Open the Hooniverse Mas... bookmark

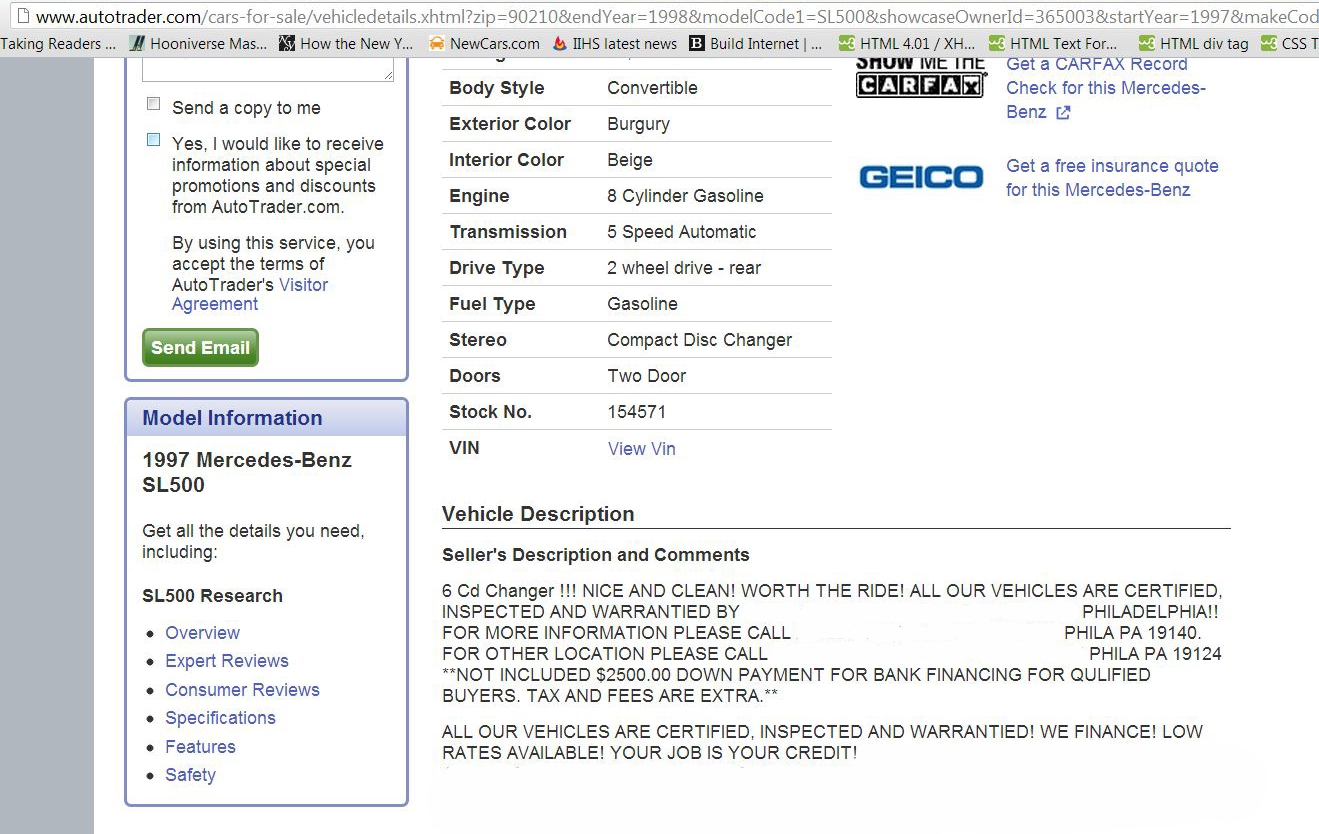coord(199,44)
